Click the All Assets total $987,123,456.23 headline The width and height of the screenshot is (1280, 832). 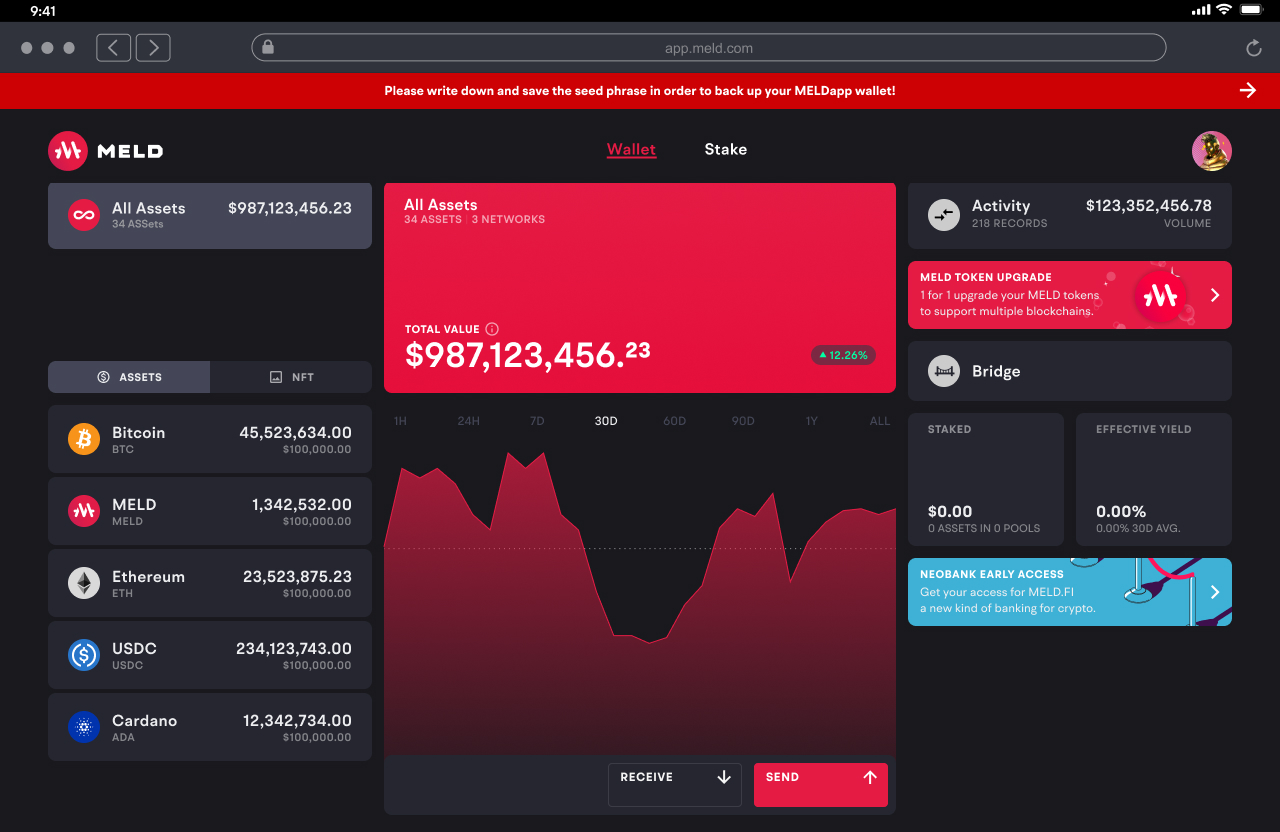528,355
